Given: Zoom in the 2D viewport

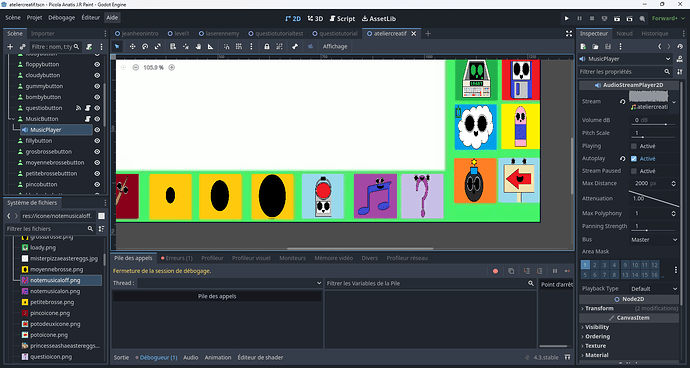Looking at the screenshot, I should (x=172, y=67).
